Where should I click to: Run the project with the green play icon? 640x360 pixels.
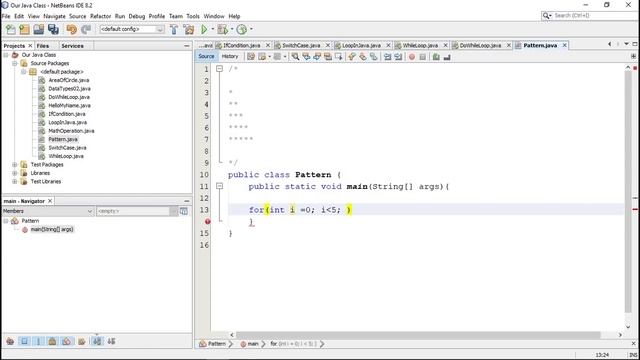(204, 29)
